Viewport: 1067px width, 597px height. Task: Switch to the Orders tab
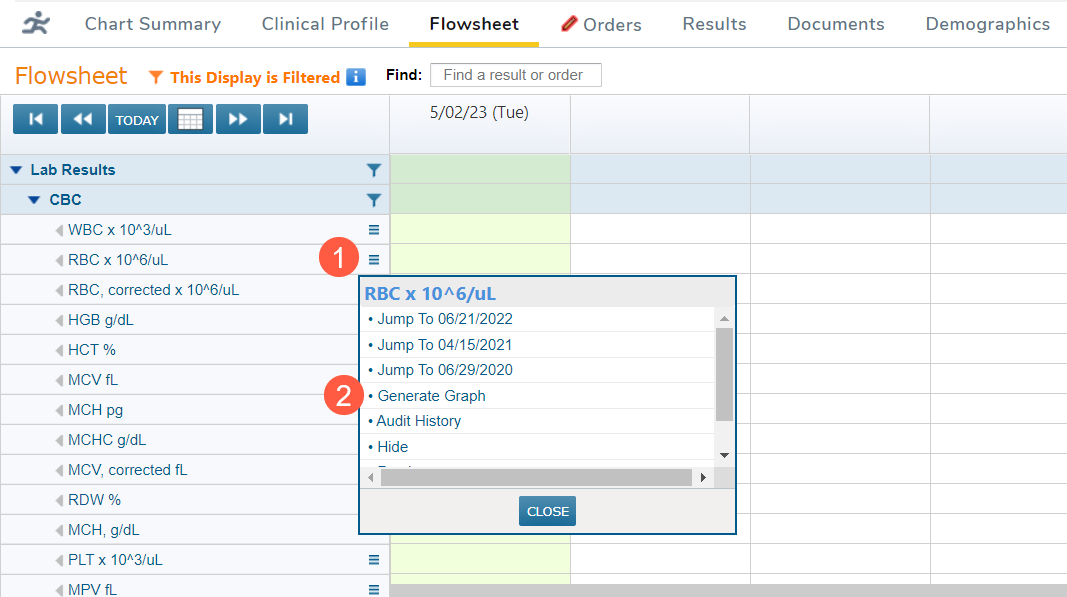click(x=601, y=24)
